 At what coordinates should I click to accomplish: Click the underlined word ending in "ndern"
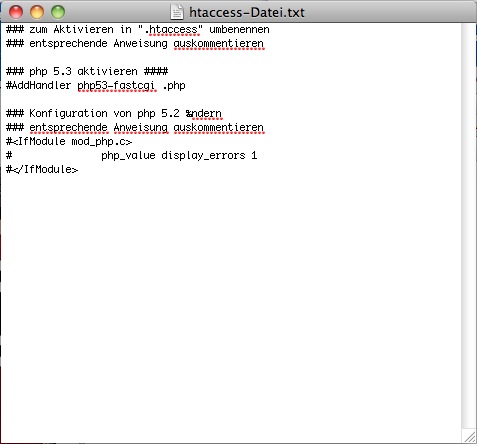204,114
